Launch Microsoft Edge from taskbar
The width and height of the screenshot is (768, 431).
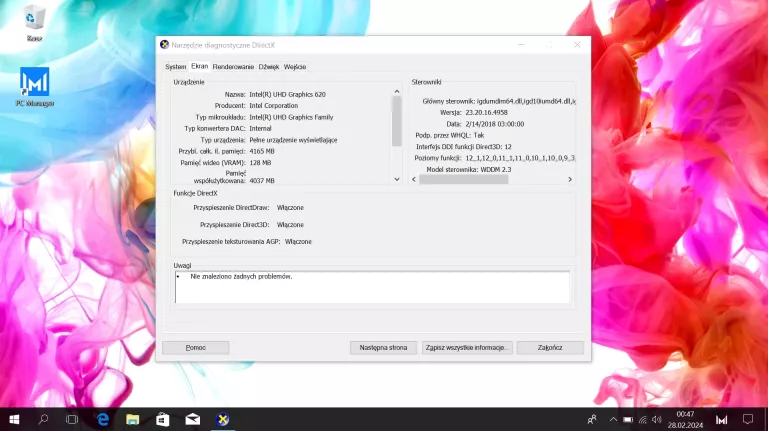pos(102,420)
